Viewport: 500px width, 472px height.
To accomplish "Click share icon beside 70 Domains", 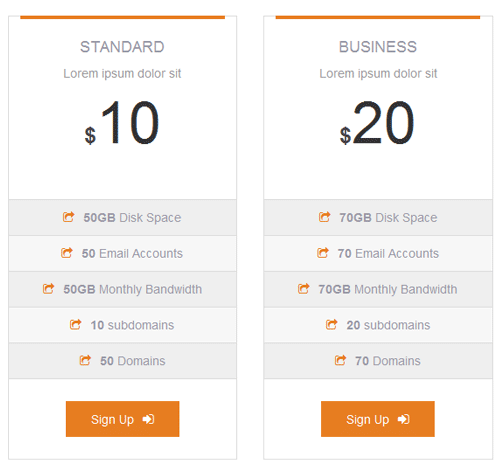I will (341, 360).
